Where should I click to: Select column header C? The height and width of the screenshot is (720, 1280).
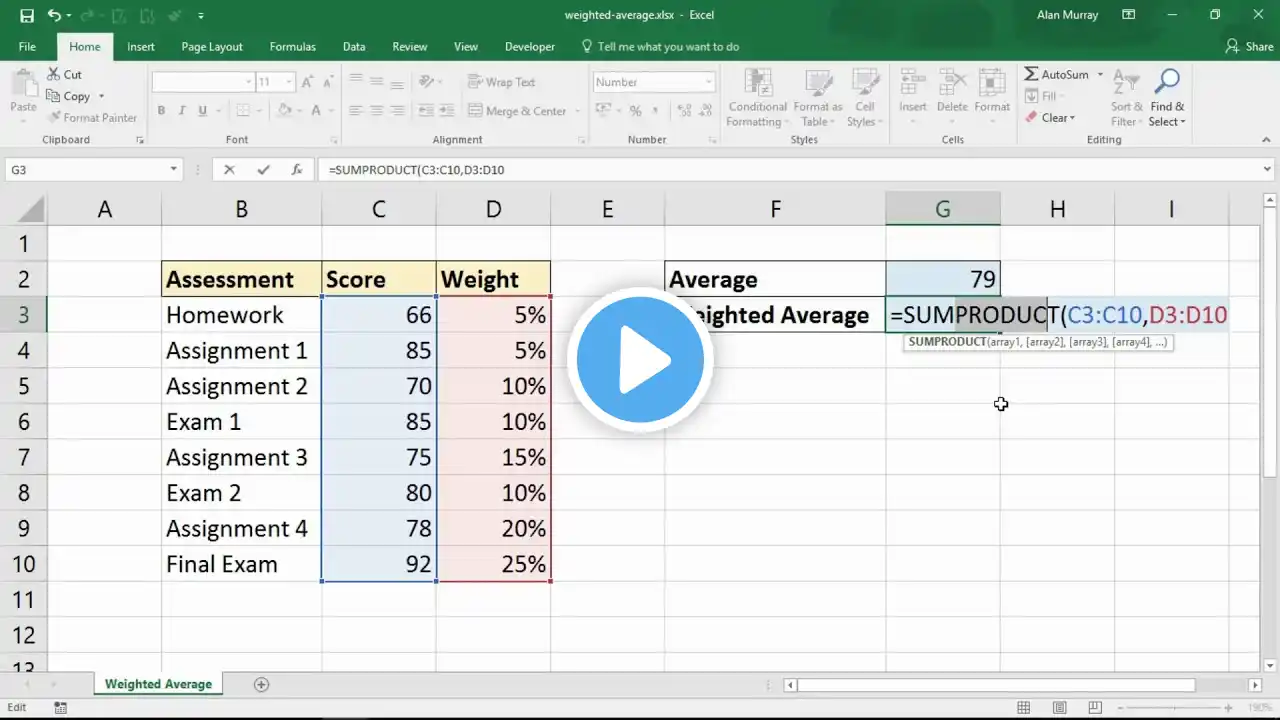[x=379, y=209]
